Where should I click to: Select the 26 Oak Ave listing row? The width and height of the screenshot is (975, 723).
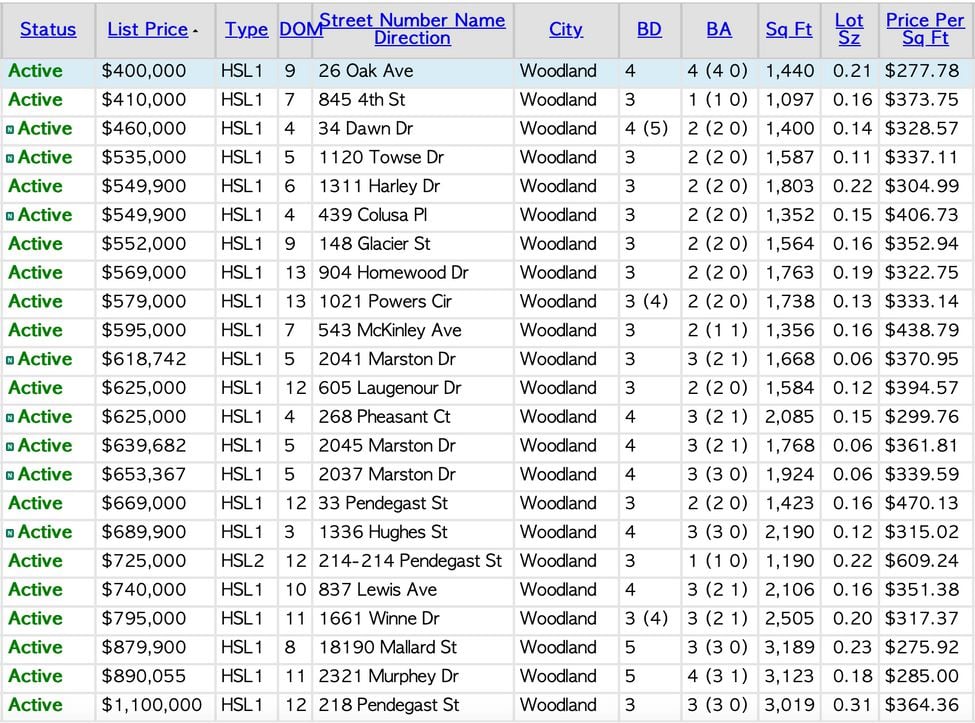(x=488, y=71)
